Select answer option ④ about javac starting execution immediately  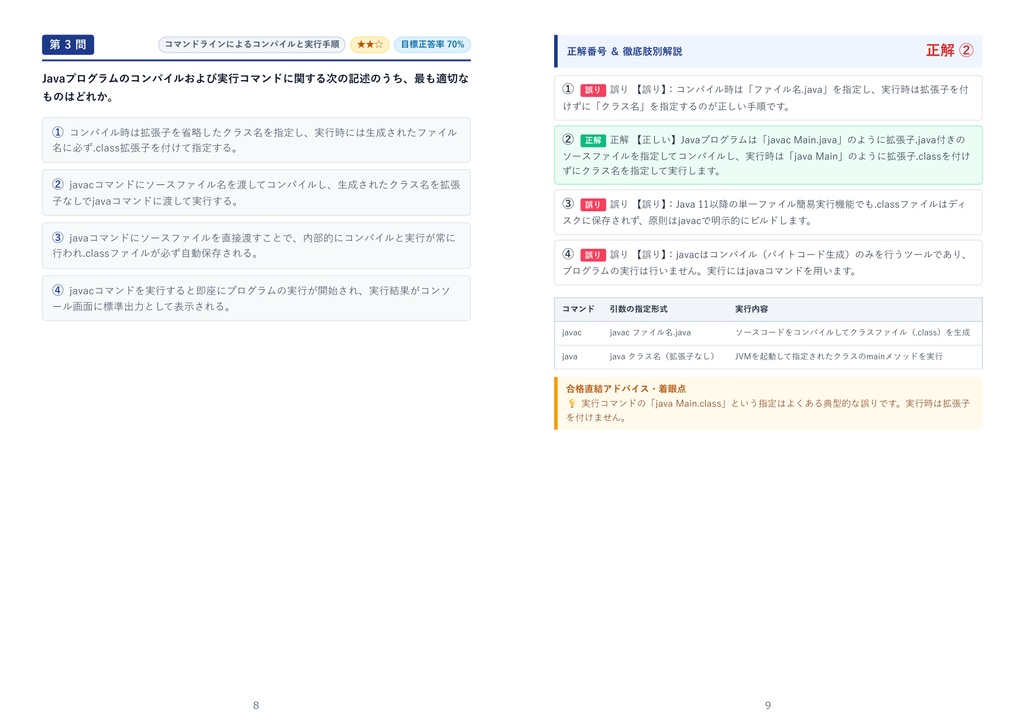[256, 299]
